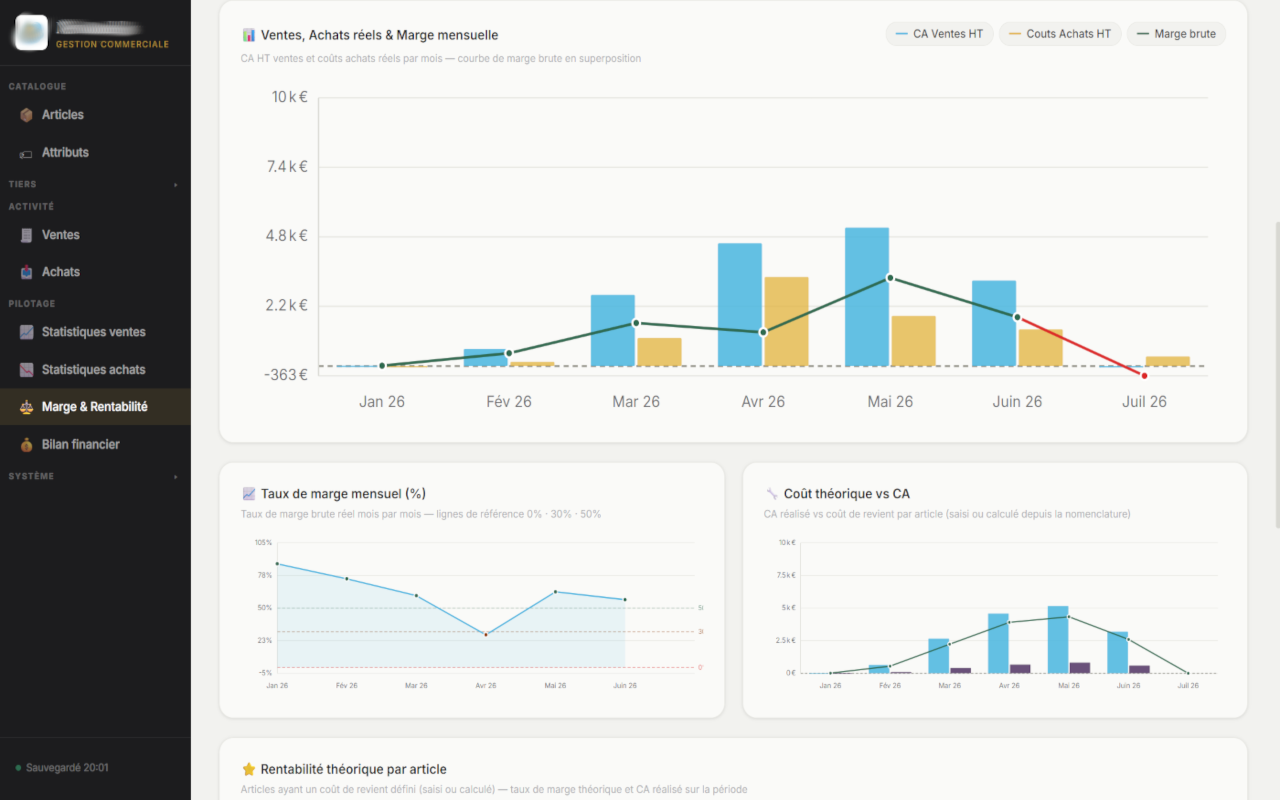Click the "Sauvegardé 20:01" status text

pos(67,768)
